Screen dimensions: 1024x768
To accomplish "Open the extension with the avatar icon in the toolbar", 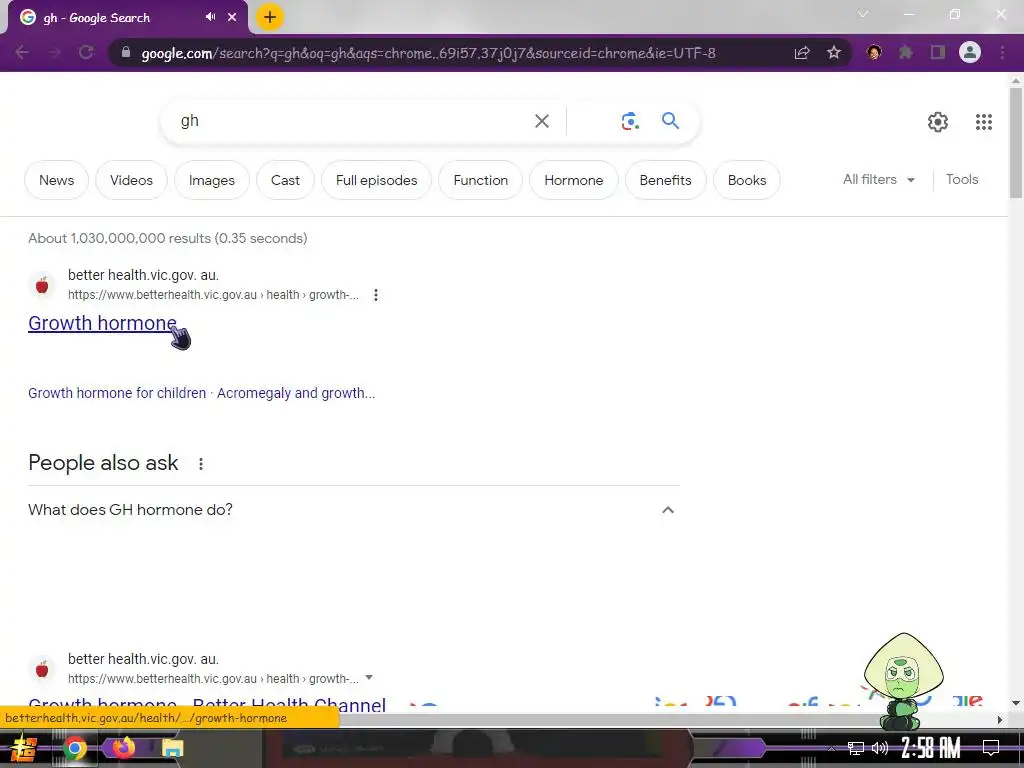I will pyautogui.click(x=874, y=52).
